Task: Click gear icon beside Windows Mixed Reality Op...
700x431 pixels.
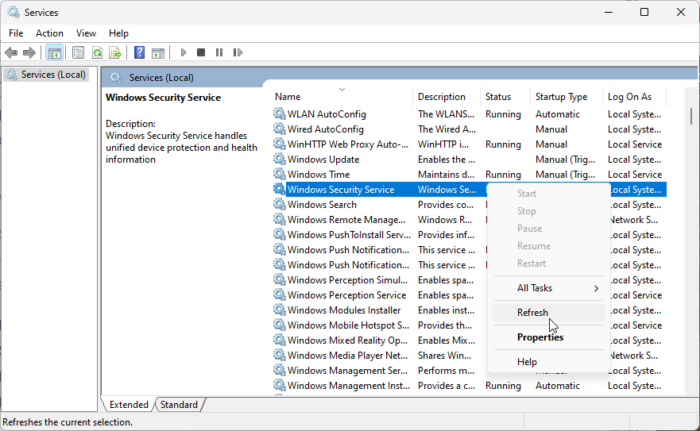Action: click(279, 340)
